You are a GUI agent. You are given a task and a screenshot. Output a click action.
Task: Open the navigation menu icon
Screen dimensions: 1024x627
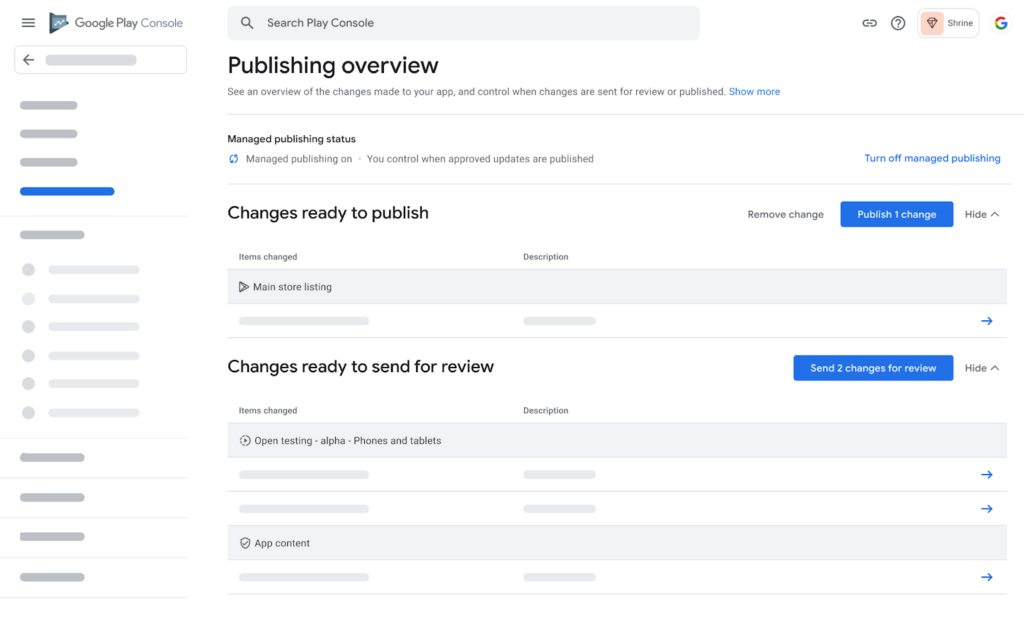pos(27,22)
